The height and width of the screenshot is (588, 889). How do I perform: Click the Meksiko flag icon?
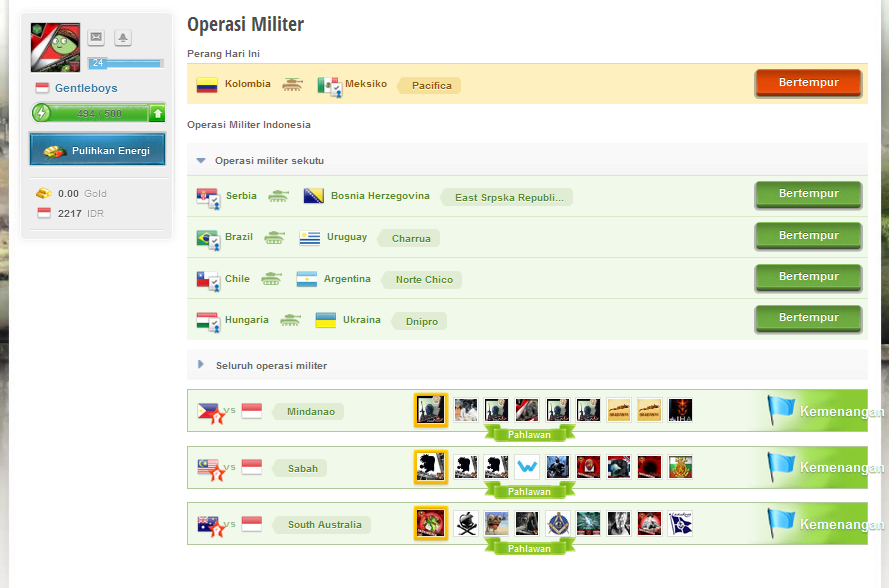(329, 86)
